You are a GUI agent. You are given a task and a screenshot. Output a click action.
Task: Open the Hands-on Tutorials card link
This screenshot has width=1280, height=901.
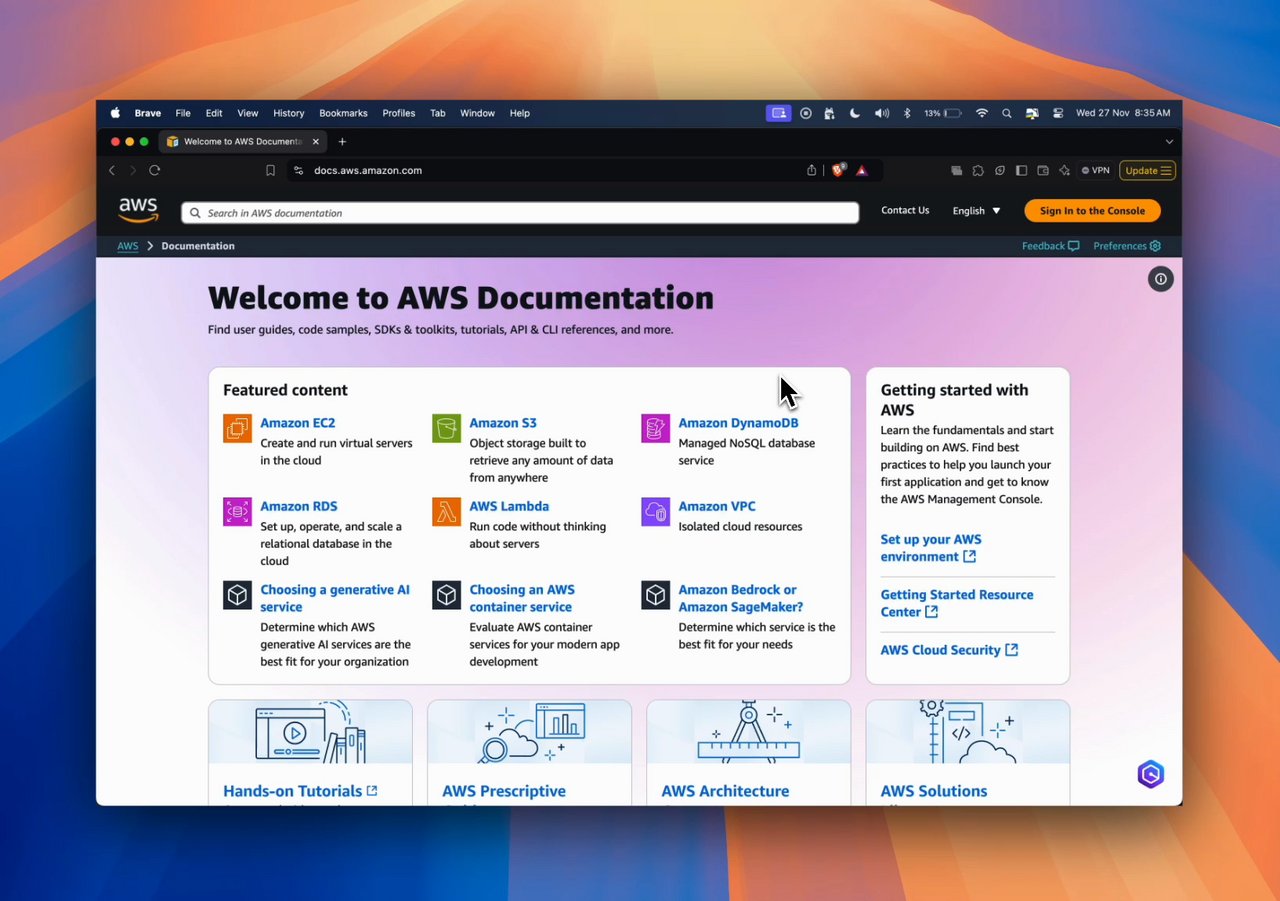[x=300, y=791]
